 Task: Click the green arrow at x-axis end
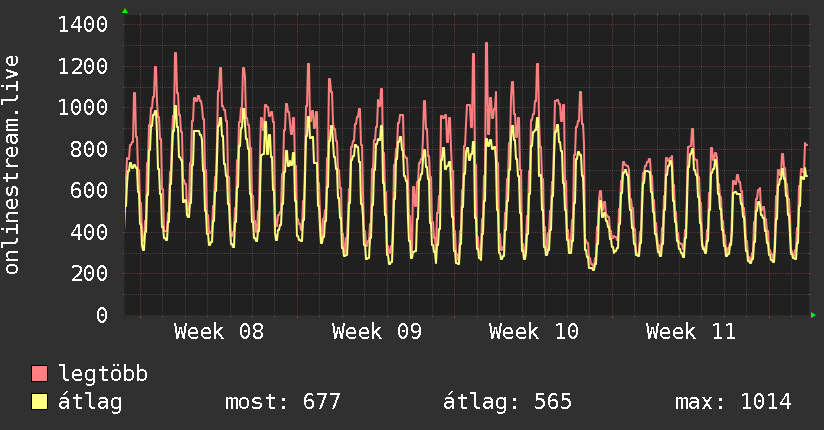point(813,315)
